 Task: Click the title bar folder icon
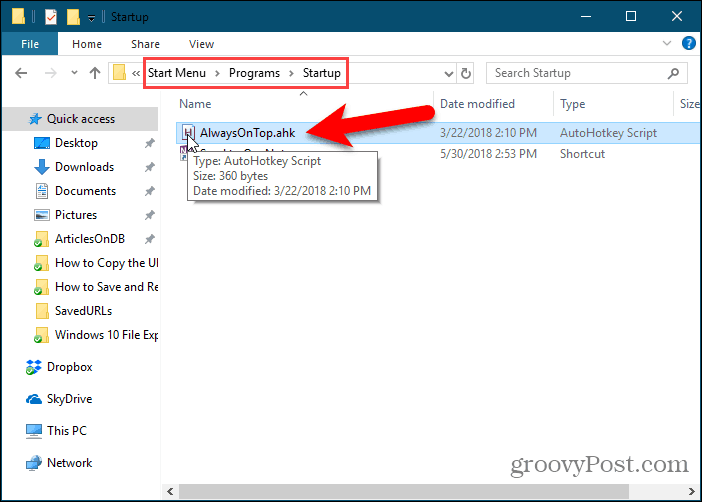18,17
